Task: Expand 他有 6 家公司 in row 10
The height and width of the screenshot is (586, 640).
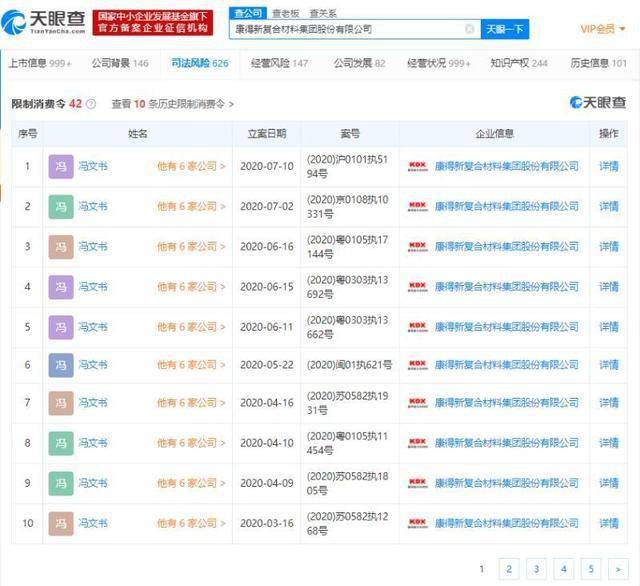Action: 191,524
